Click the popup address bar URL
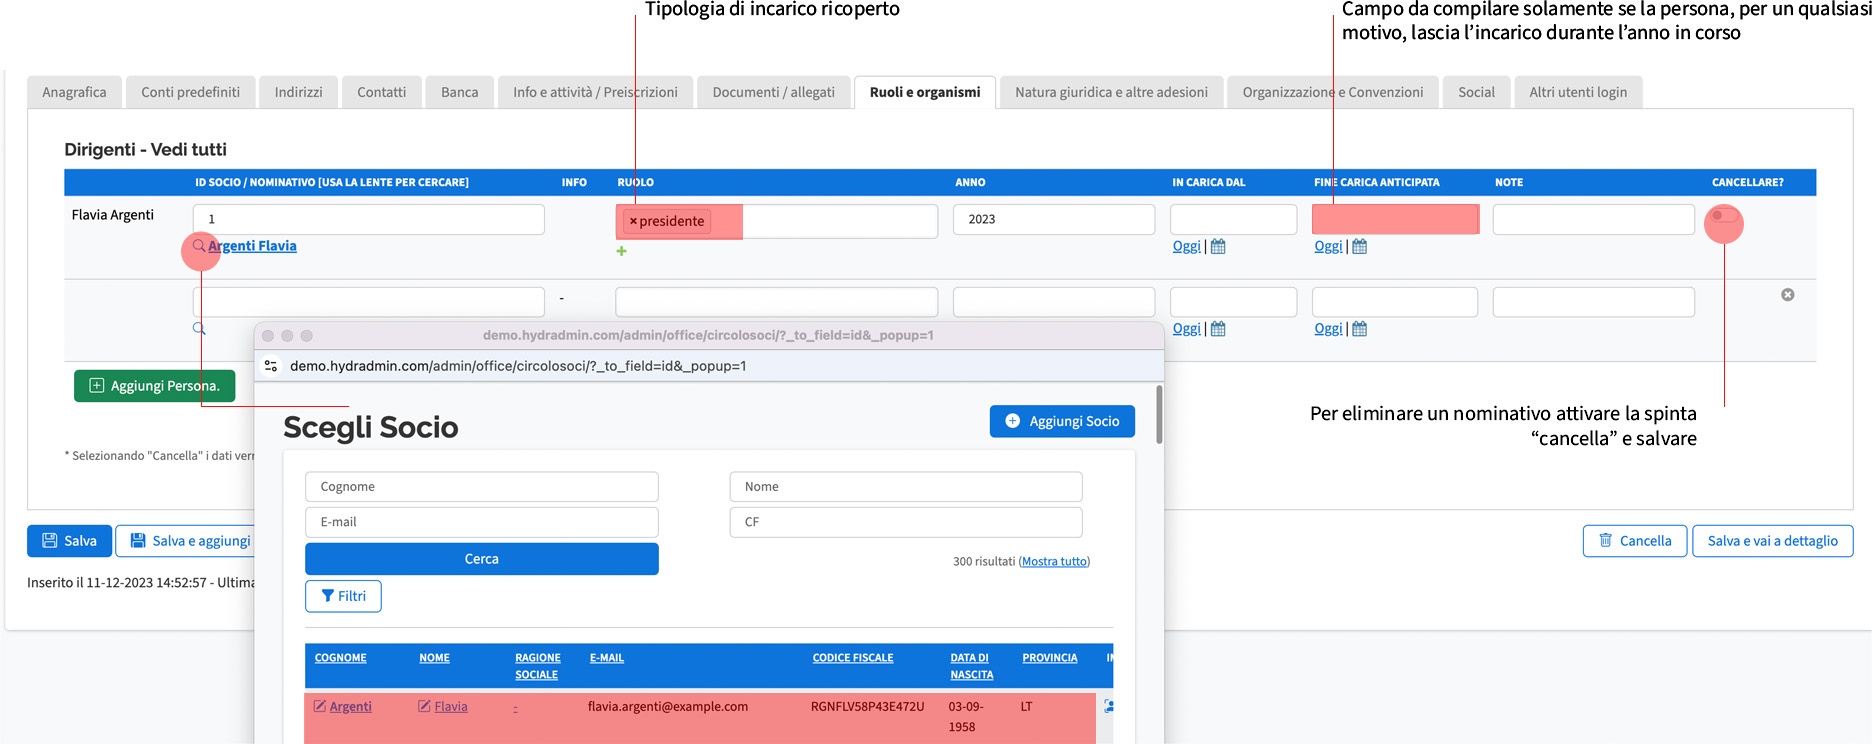The height and width of the screenshot is (744, 1872). pyautogui.click(x=518, y=366)
